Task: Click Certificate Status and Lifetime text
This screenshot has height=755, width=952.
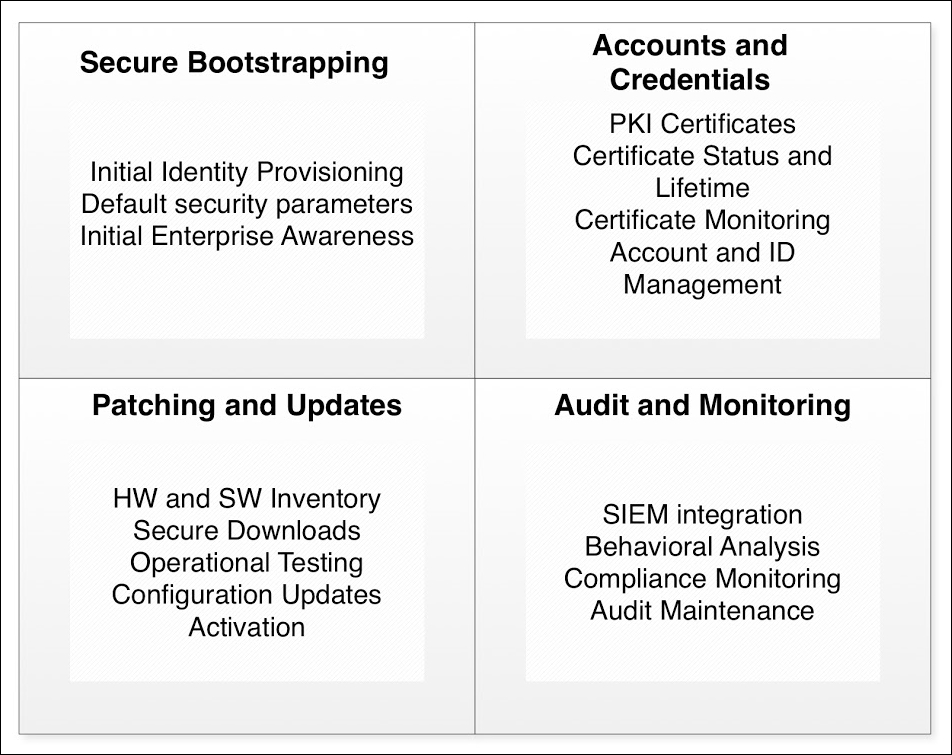Action: 702,172
